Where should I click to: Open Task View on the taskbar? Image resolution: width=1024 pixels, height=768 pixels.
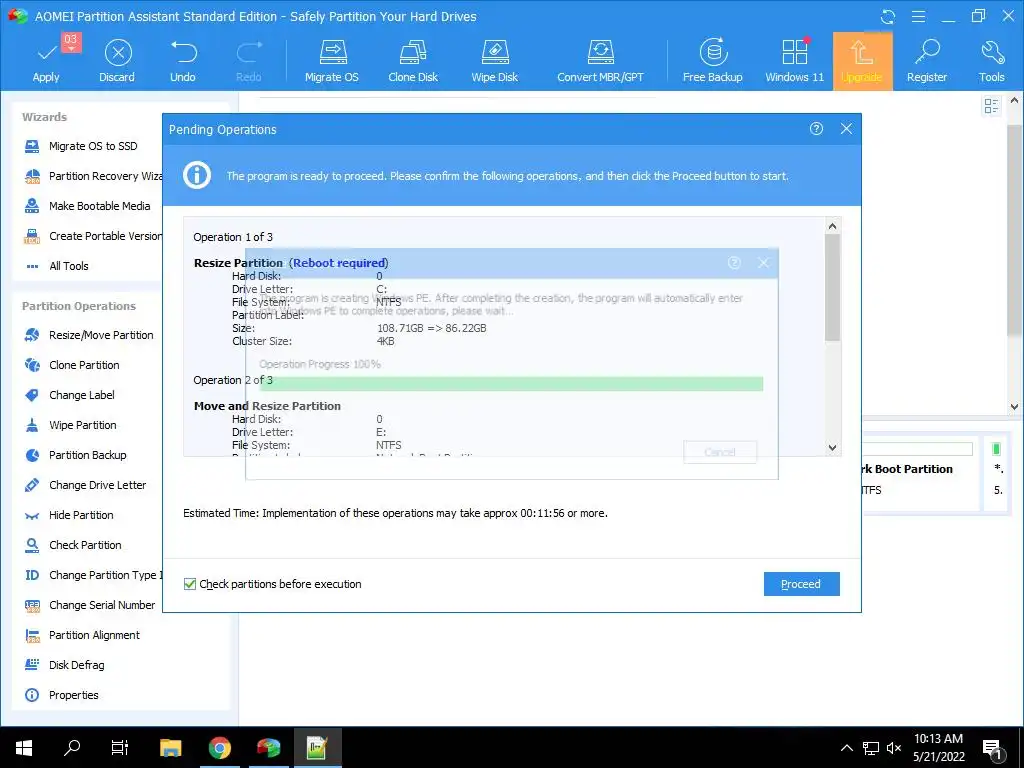pyautogui.click(x=120, y=748)
